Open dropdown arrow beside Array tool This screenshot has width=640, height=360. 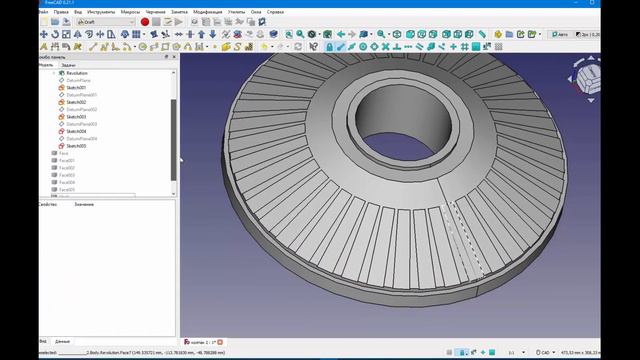[144, 34]
